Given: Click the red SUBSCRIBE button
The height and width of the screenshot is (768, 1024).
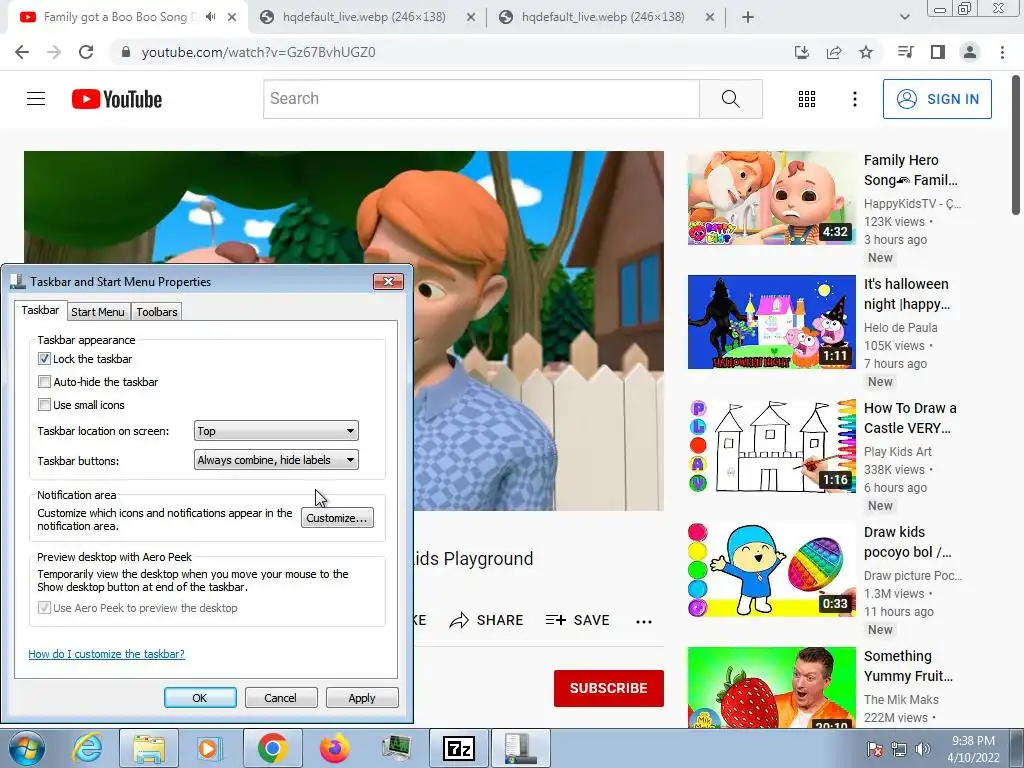Looking at the screenshot, I should point(609,688).
